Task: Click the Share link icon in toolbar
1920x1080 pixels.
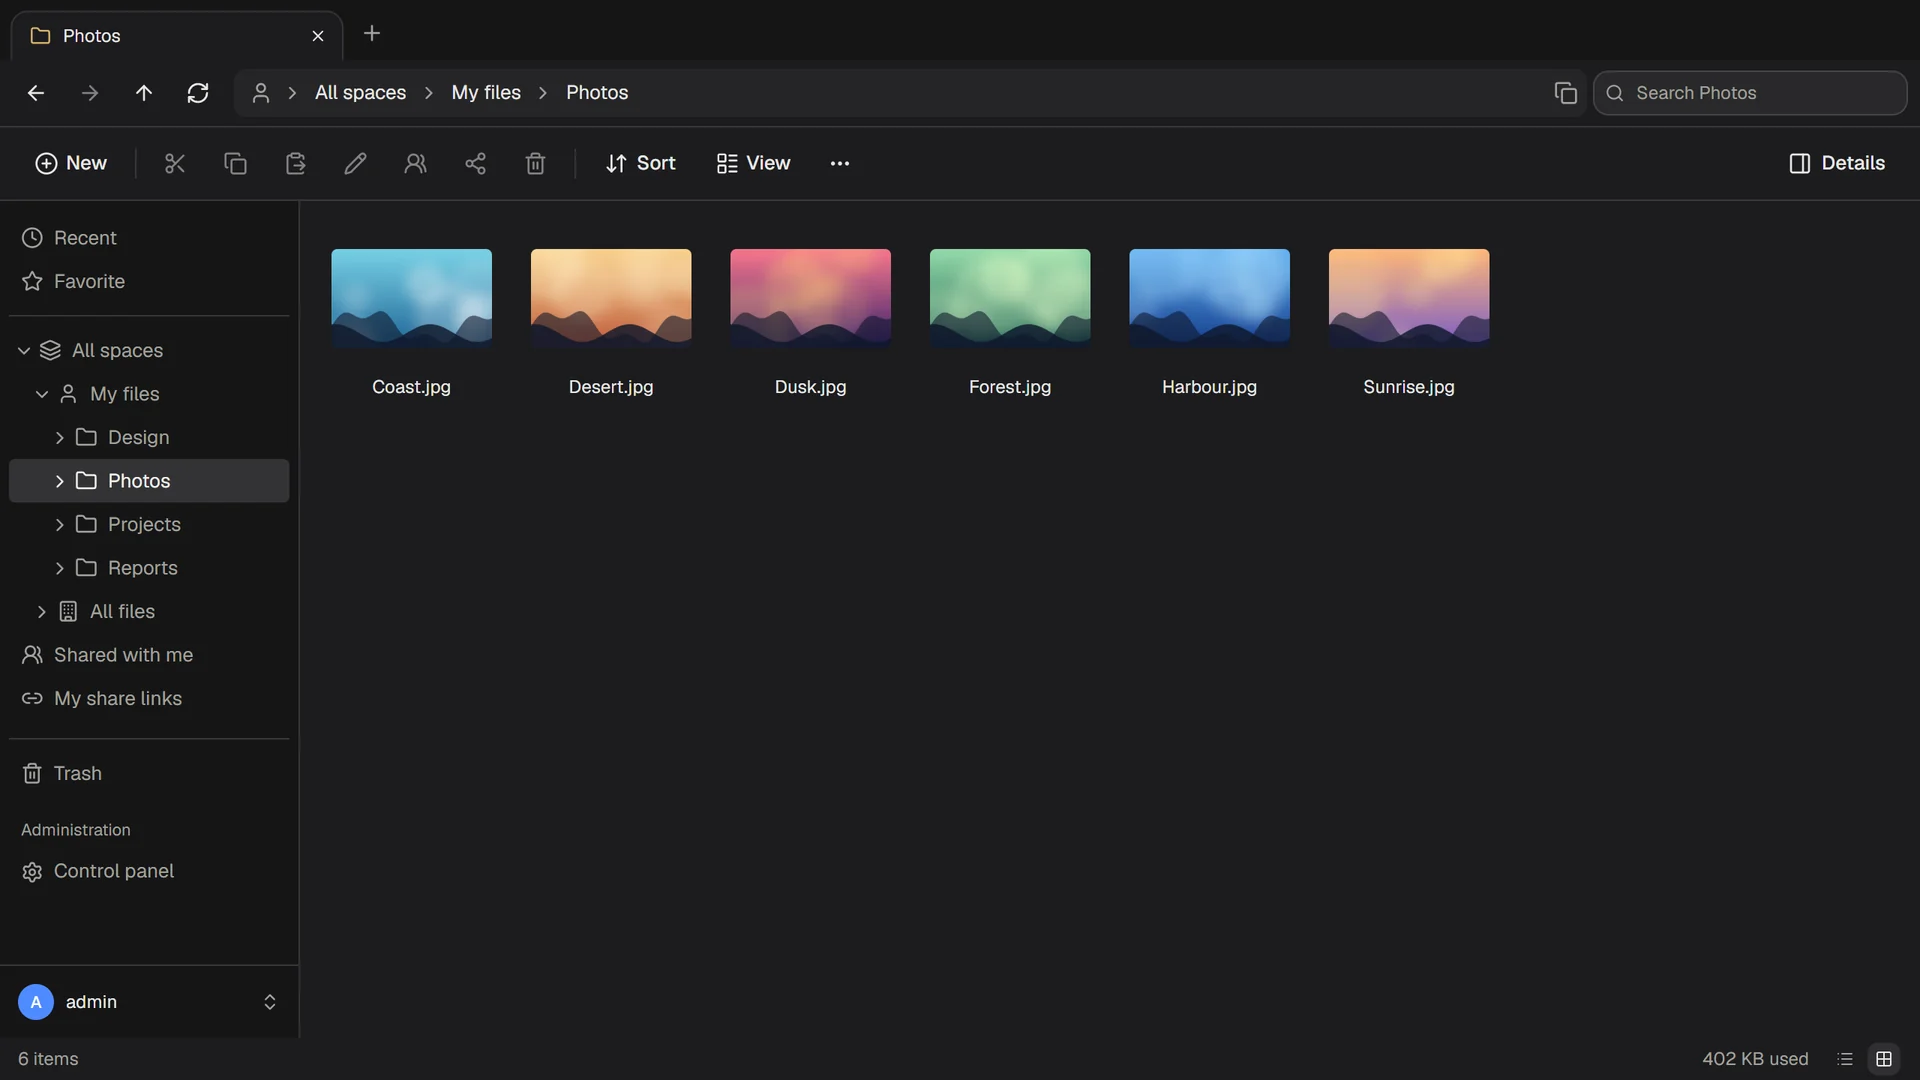Action: 475,163
